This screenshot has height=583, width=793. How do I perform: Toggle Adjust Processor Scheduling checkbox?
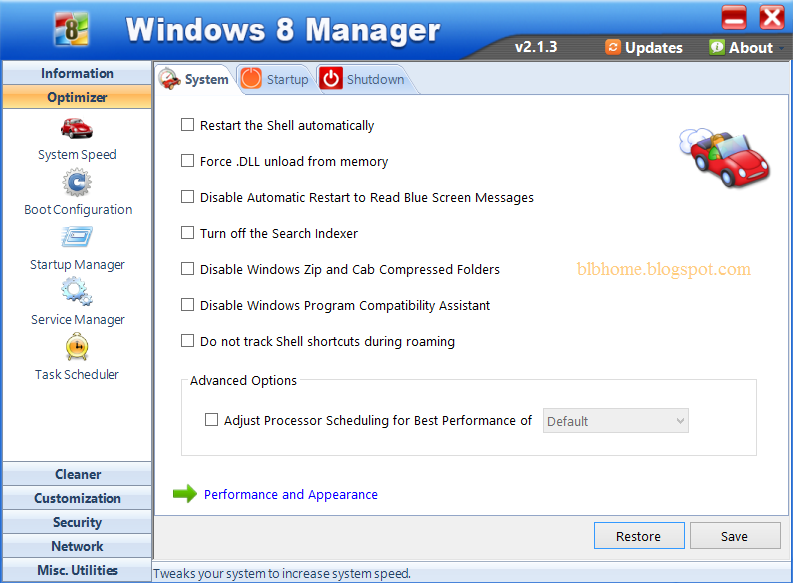(x=211, y=419)
